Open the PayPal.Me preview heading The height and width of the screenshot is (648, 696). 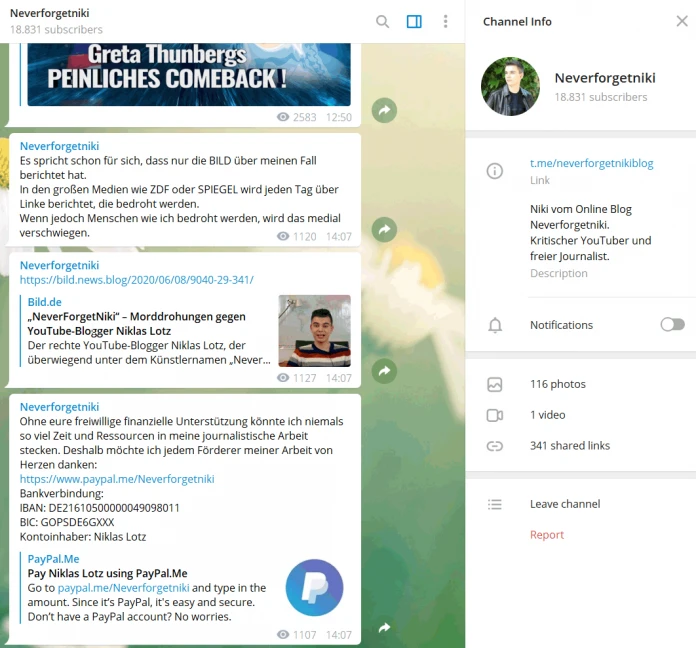(x=53, y=559)
